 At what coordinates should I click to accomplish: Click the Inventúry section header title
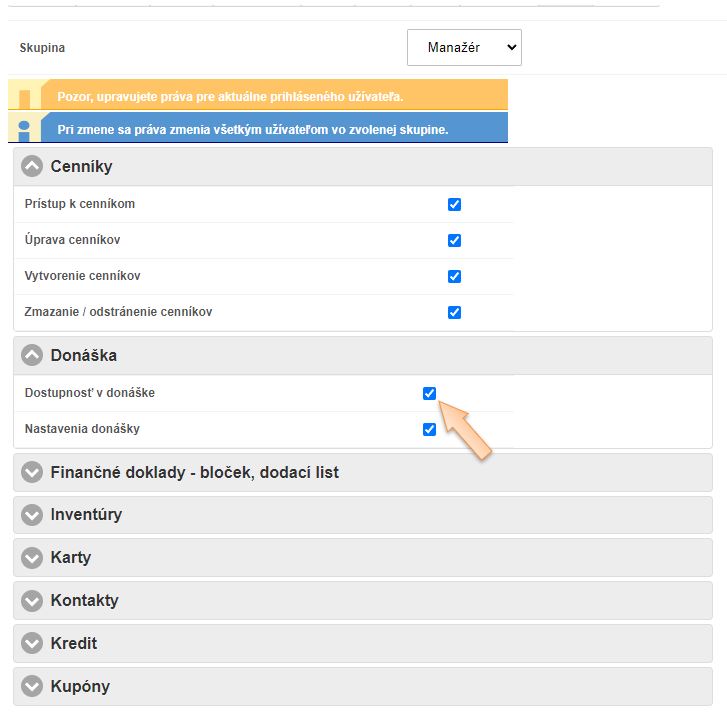click(x=86, y=515)
